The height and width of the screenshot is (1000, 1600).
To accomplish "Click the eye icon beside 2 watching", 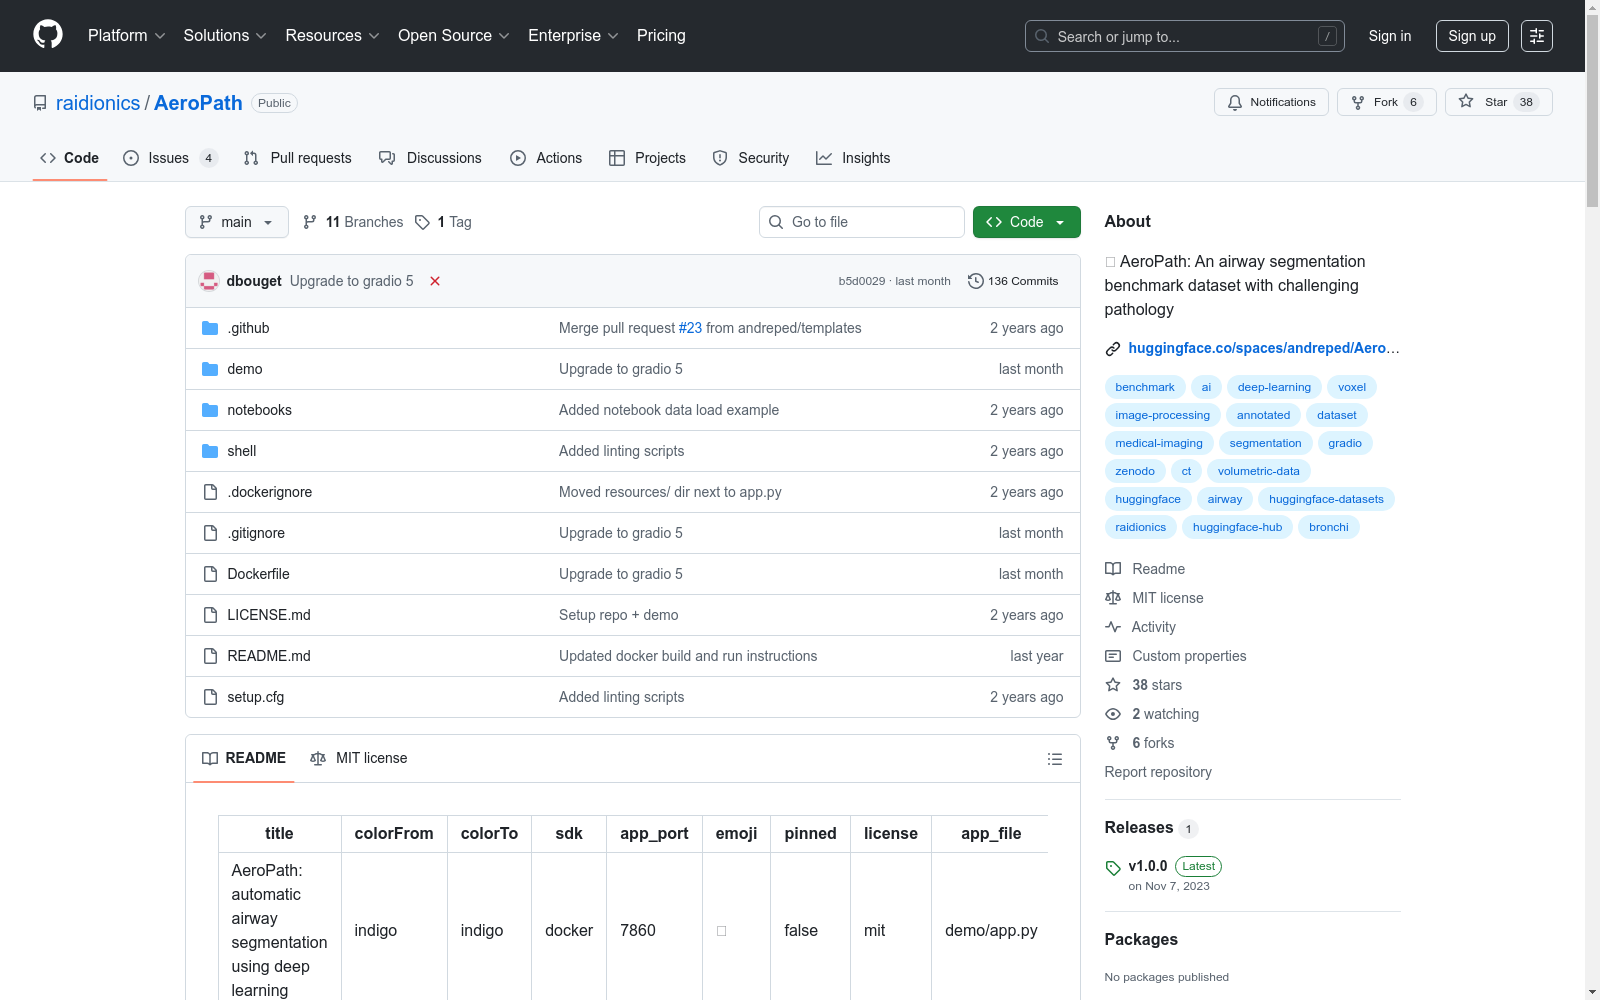I will 1113,714.
